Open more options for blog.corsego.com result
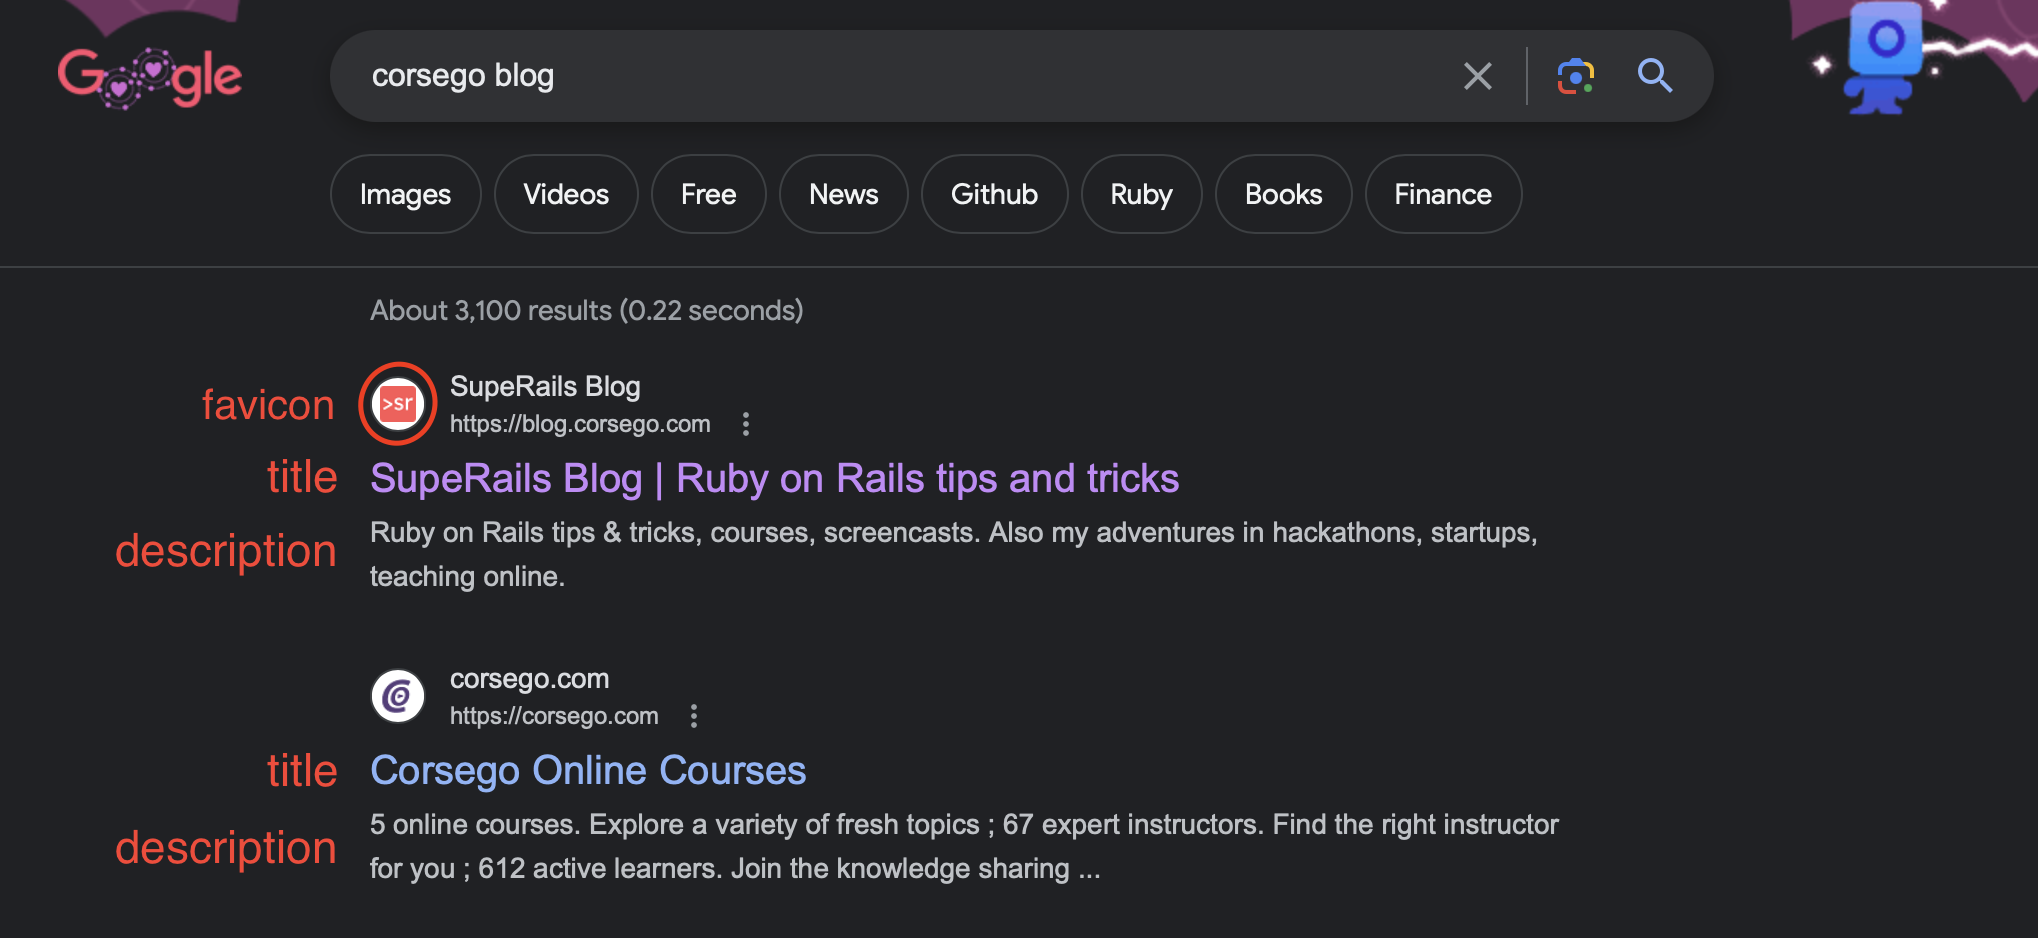 pyautogui.click(x=745, y=424)
